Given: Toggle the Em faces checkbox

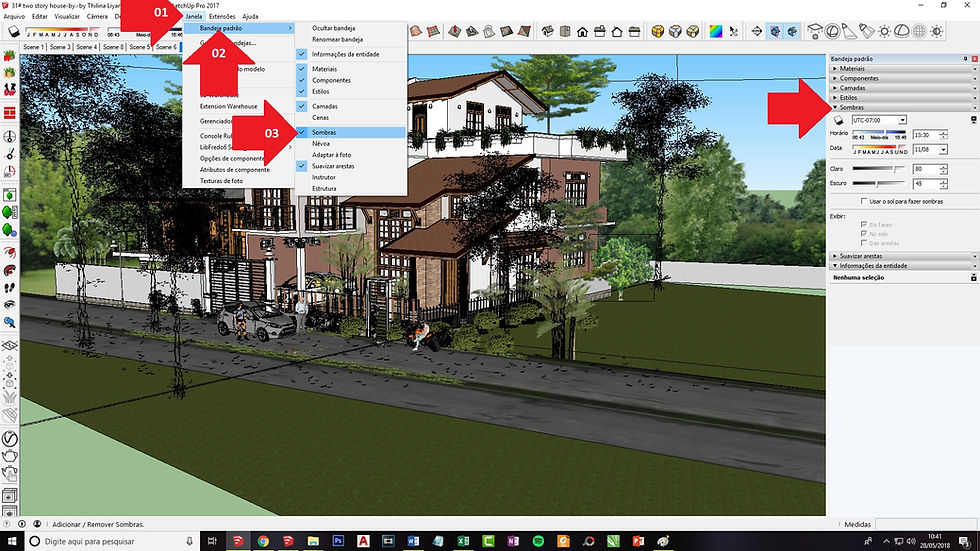Looking at the screenshot, I should point(864,224).
